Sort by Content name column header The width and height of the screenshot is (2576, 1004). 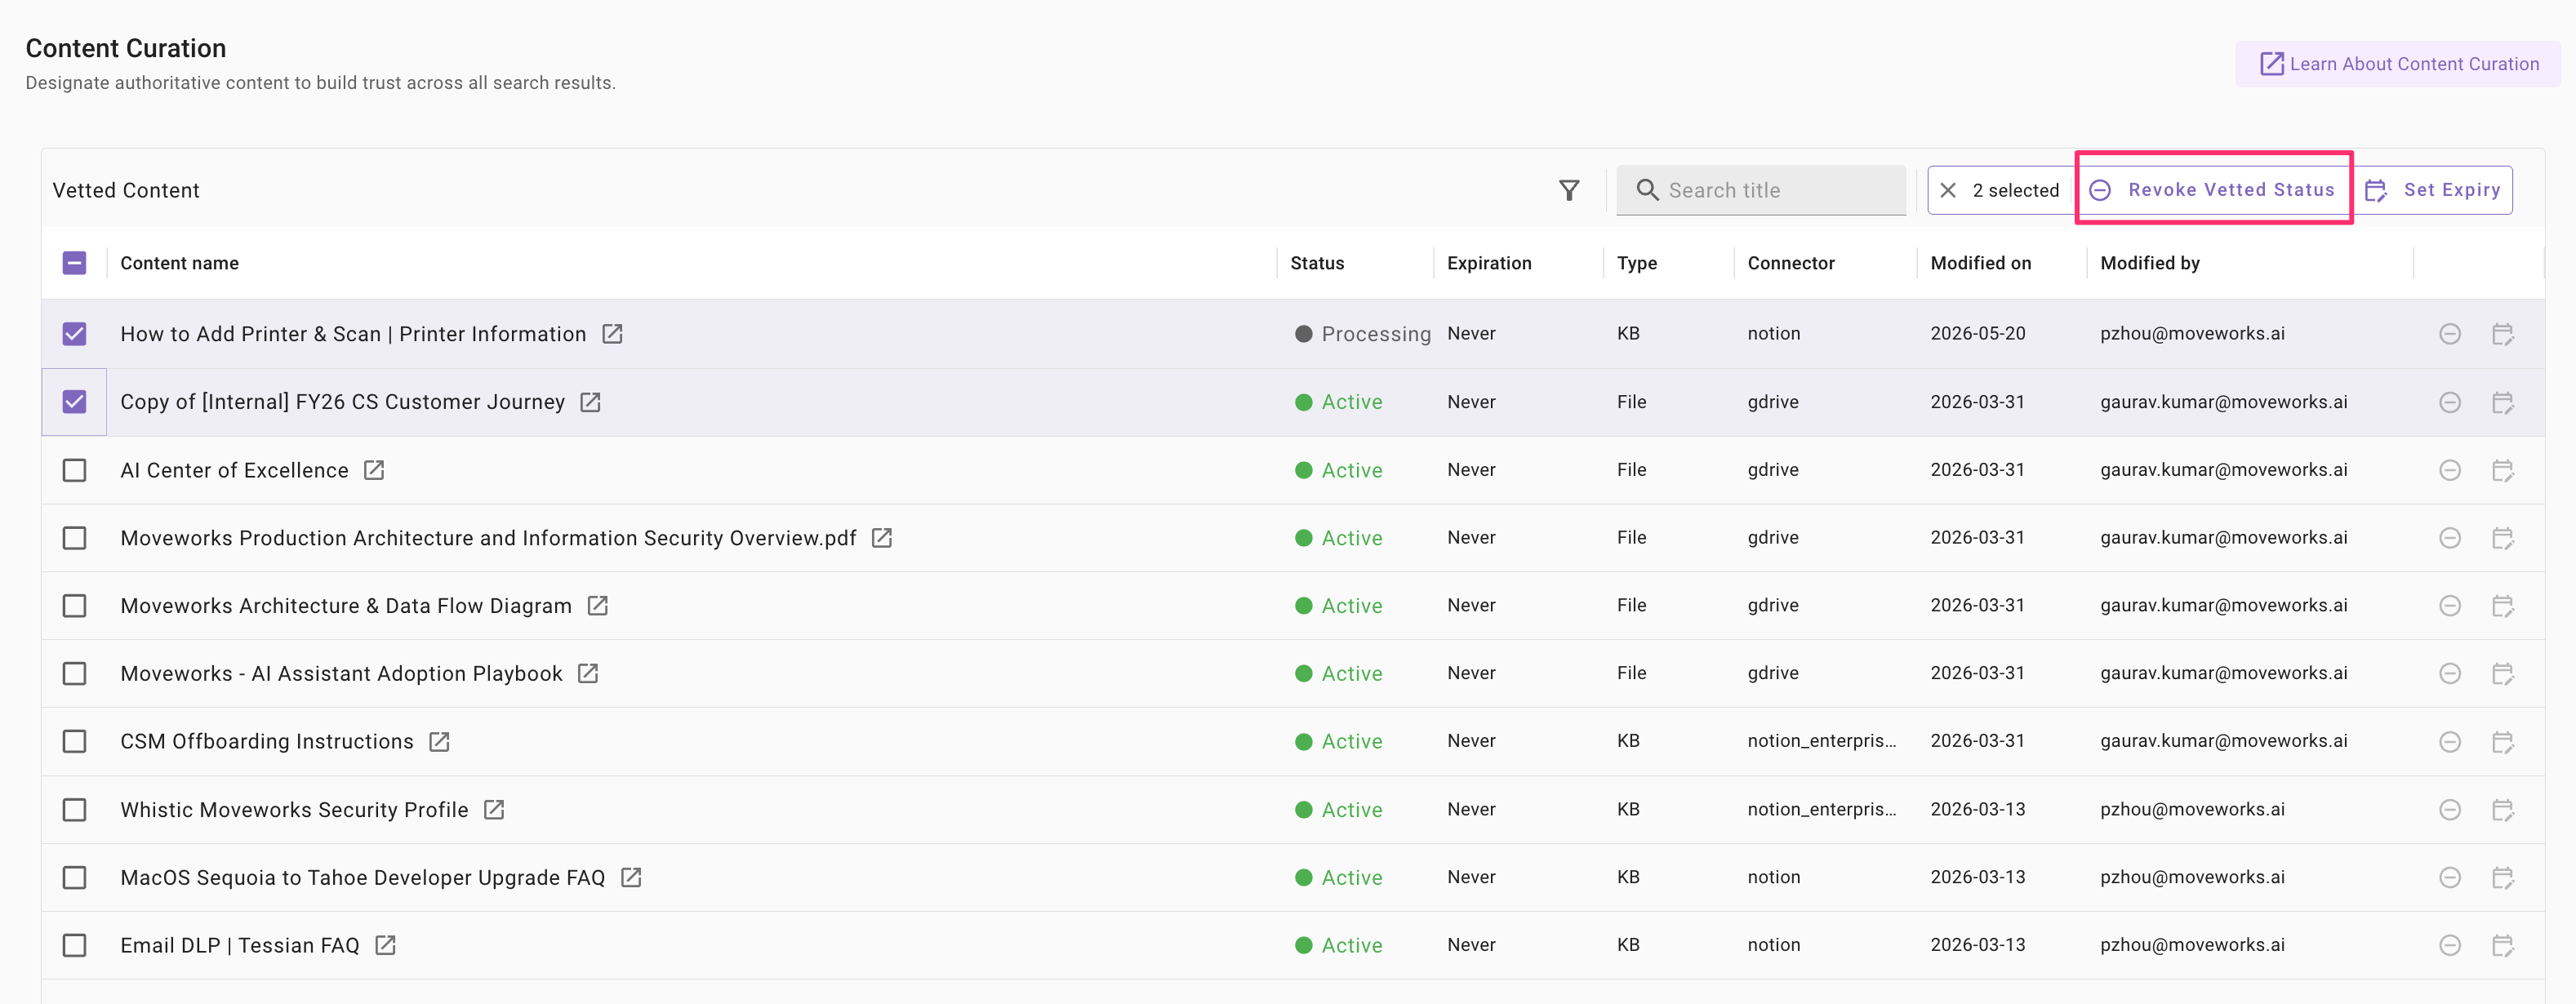tap(180, 263)
